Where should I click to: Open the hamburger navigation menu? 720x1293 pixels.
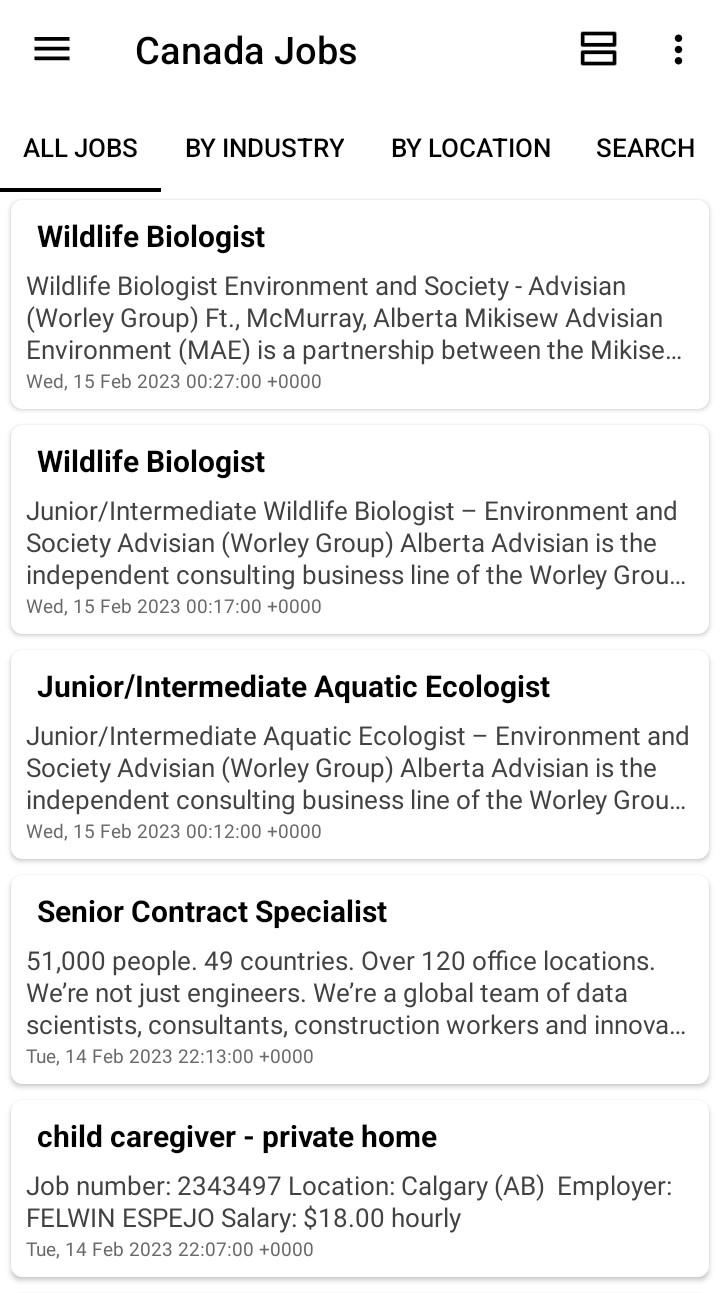(x=52, y=49)
